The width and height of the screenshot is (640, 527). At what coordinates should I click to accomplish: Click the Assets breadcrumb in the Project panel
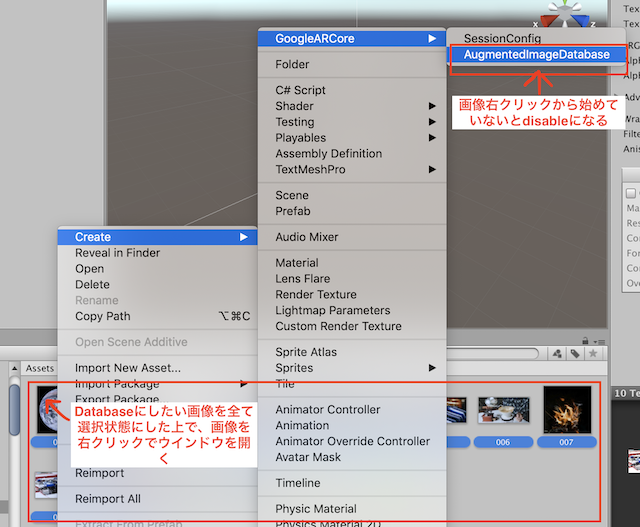40,368
